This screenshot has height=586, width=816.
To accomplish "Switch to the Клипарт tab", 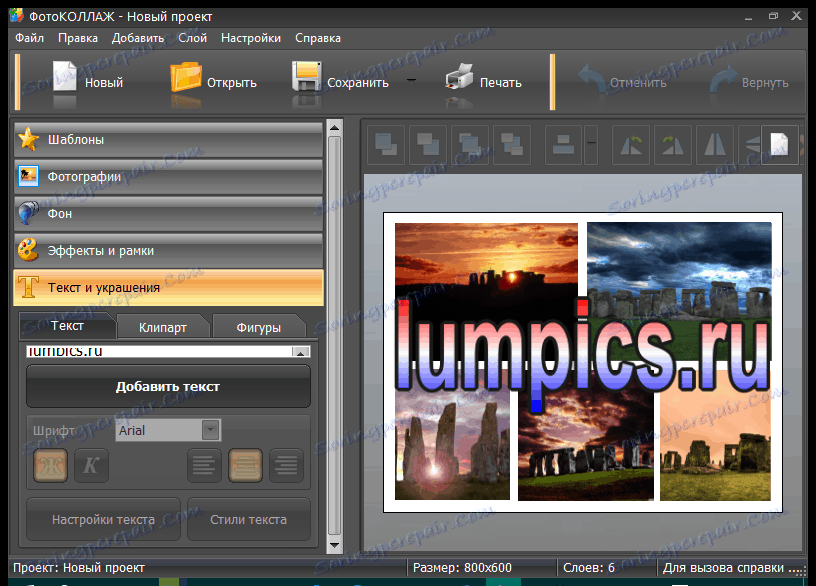I will [163, 327].
